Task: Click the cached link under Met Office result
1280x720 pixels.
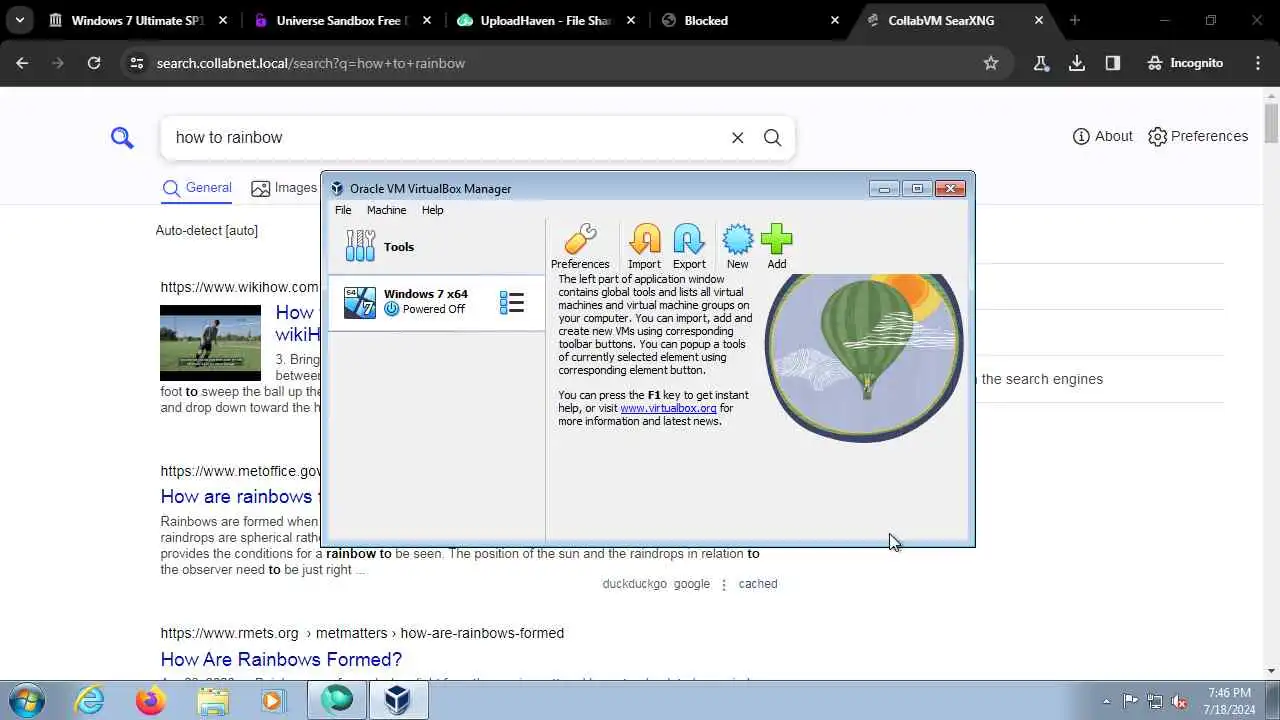Action: 758,584
